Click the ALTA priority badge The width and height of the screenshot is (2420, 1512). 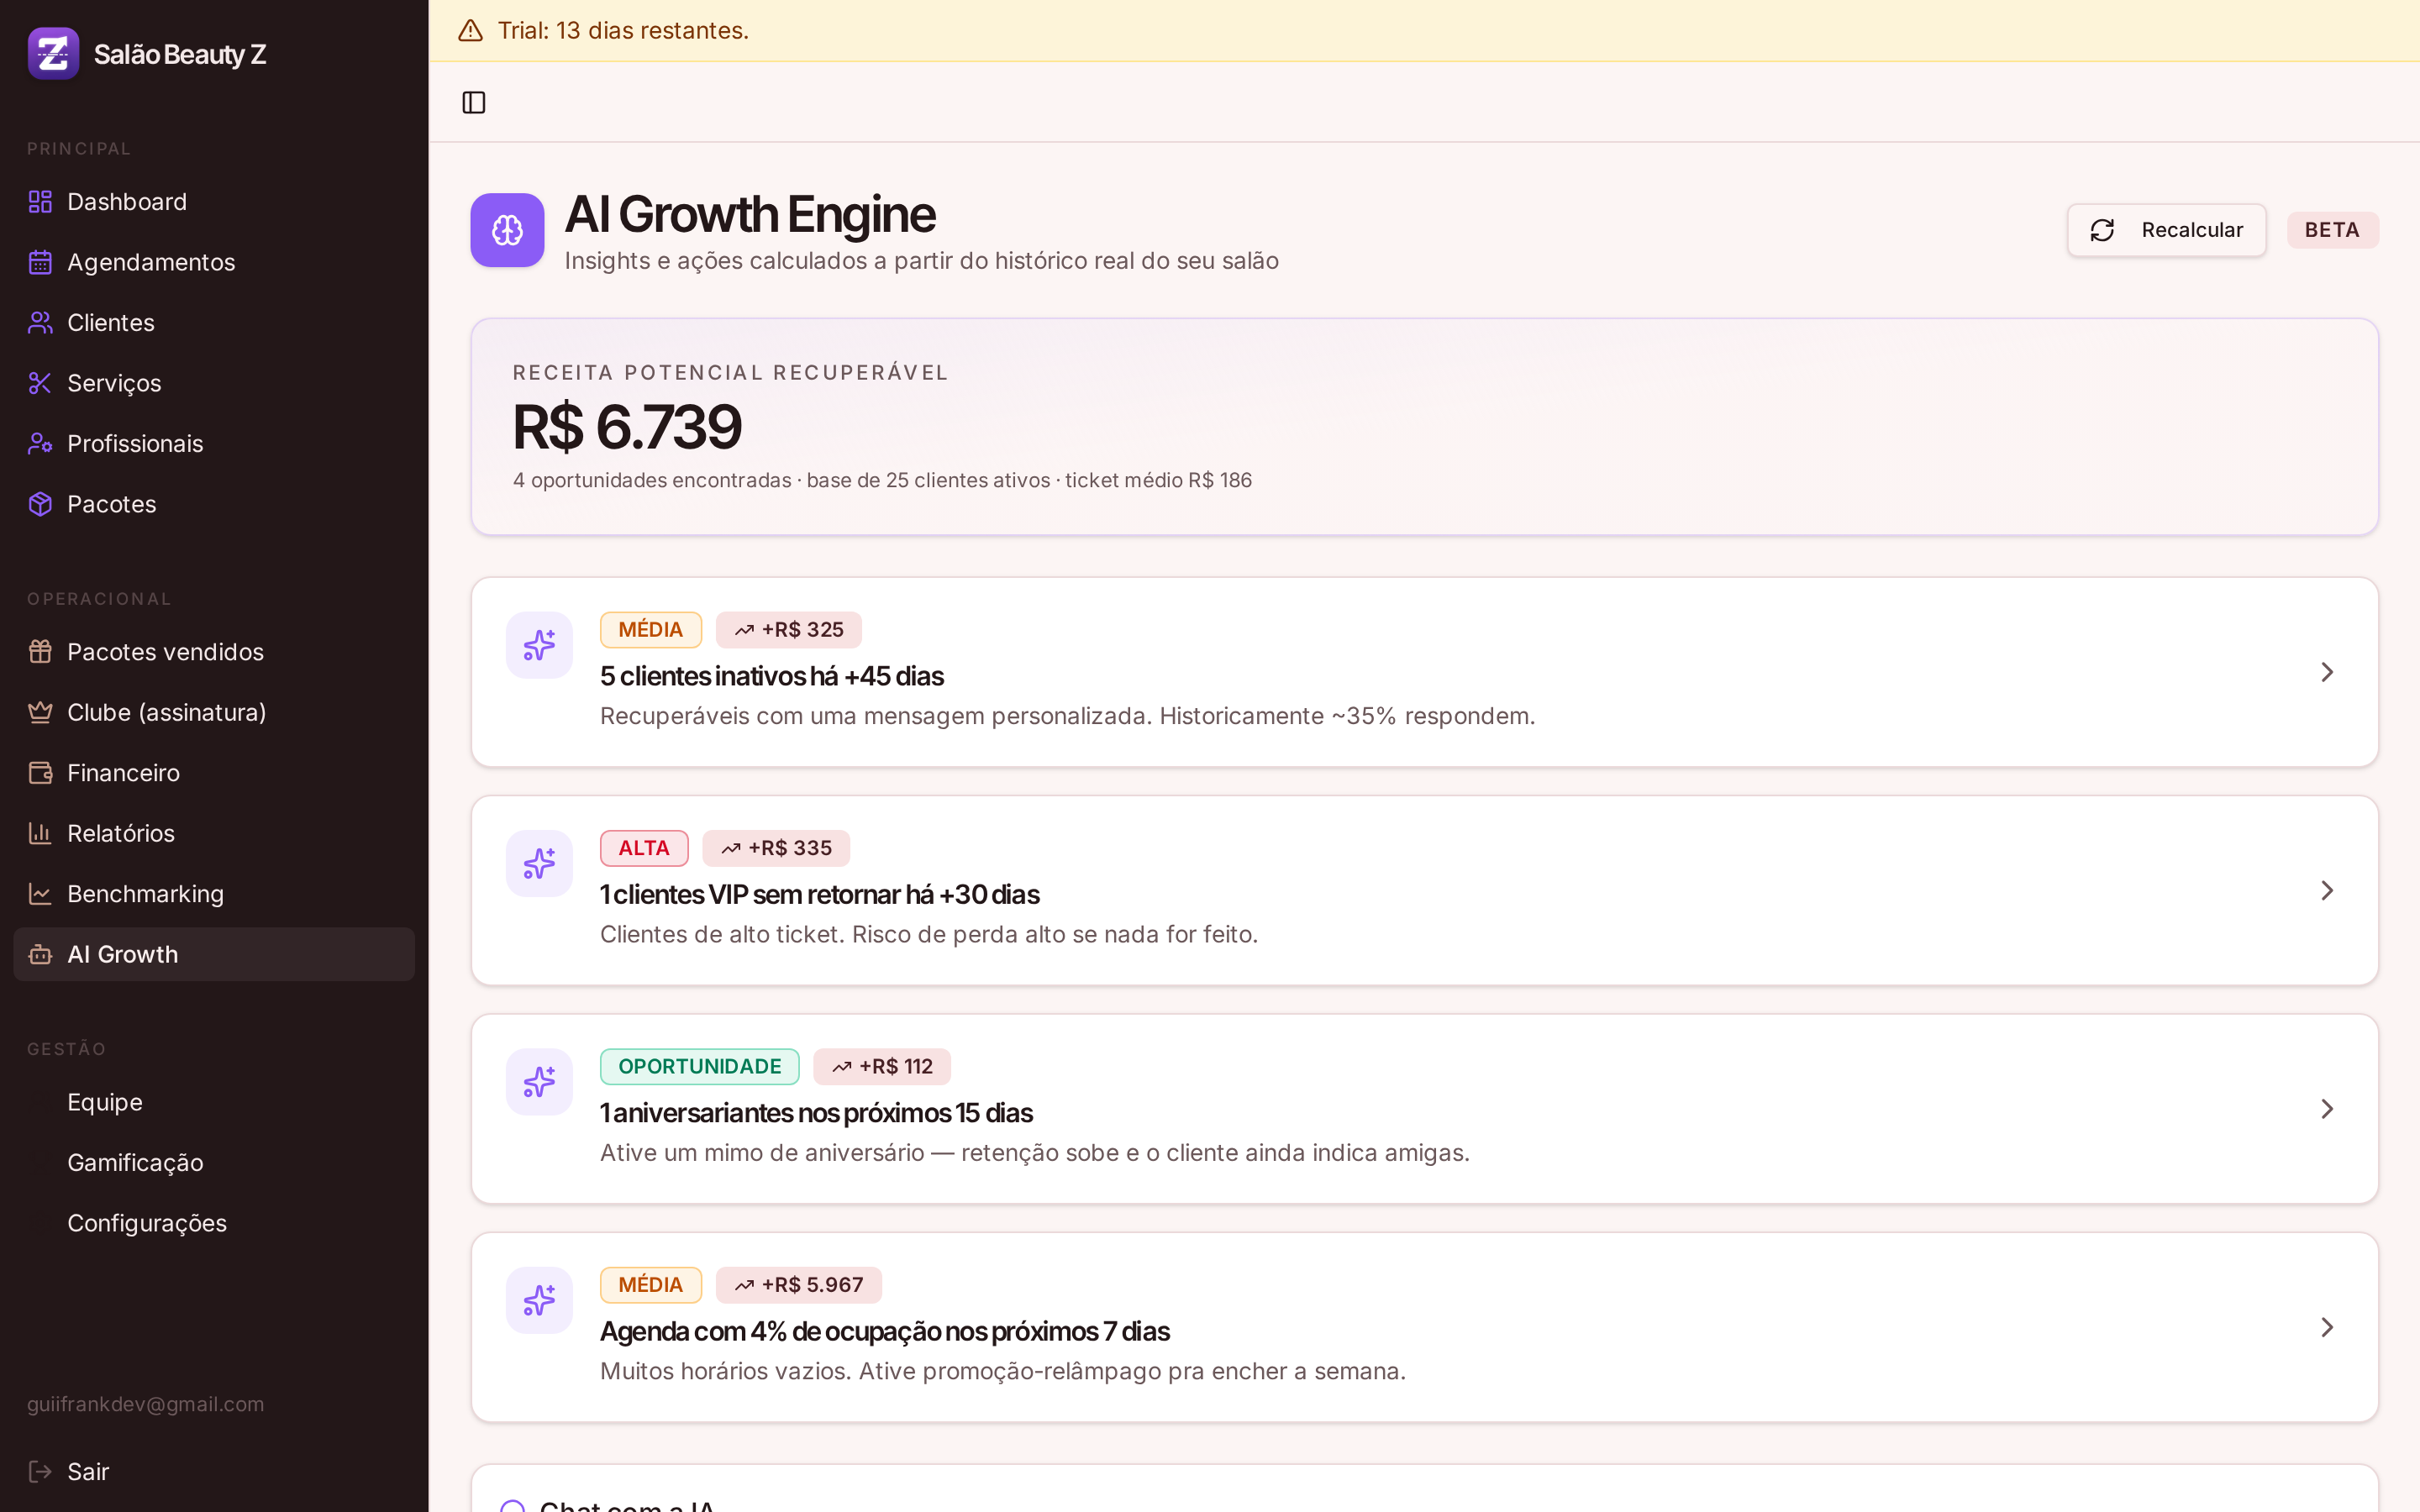click(644, 848)
